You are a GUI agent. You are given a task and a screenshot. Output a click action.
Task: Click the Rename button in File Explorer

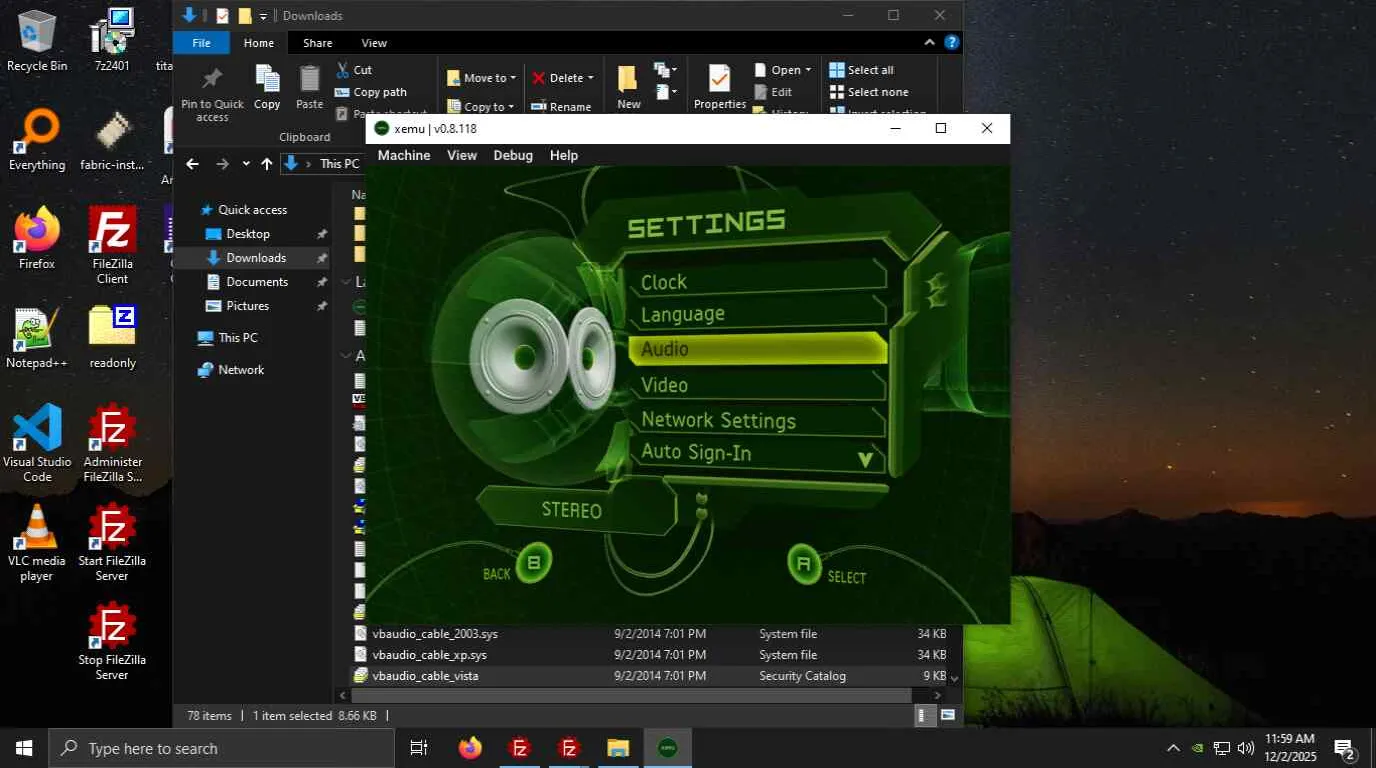(562, 107)
